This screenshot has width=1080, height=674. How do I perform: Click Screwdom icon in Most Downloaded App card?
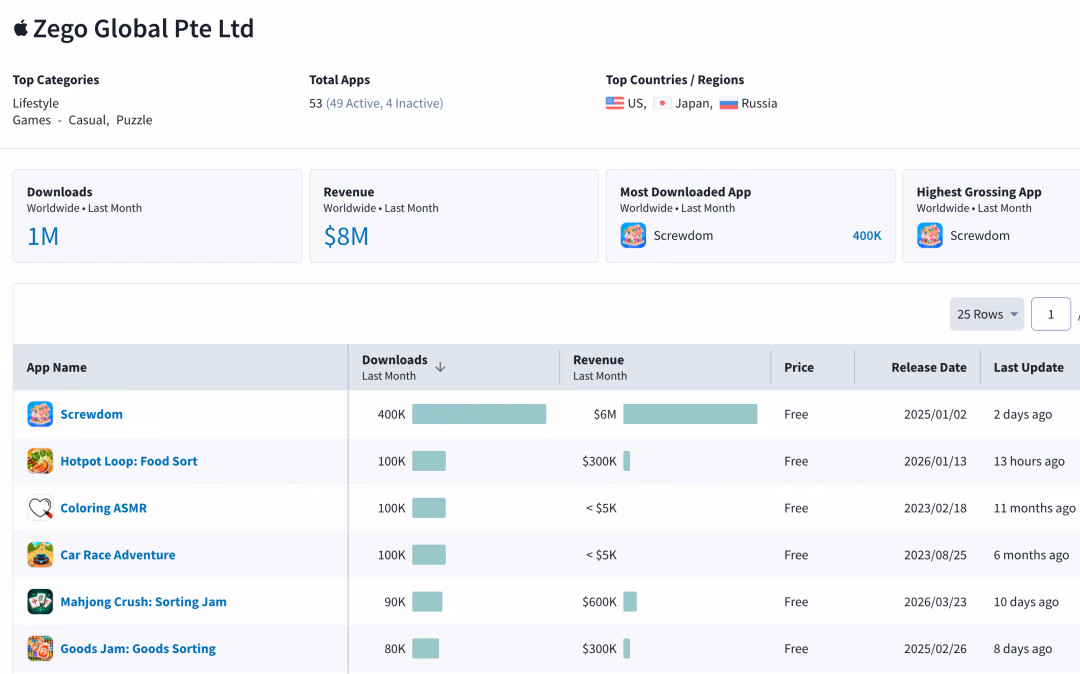633,235
